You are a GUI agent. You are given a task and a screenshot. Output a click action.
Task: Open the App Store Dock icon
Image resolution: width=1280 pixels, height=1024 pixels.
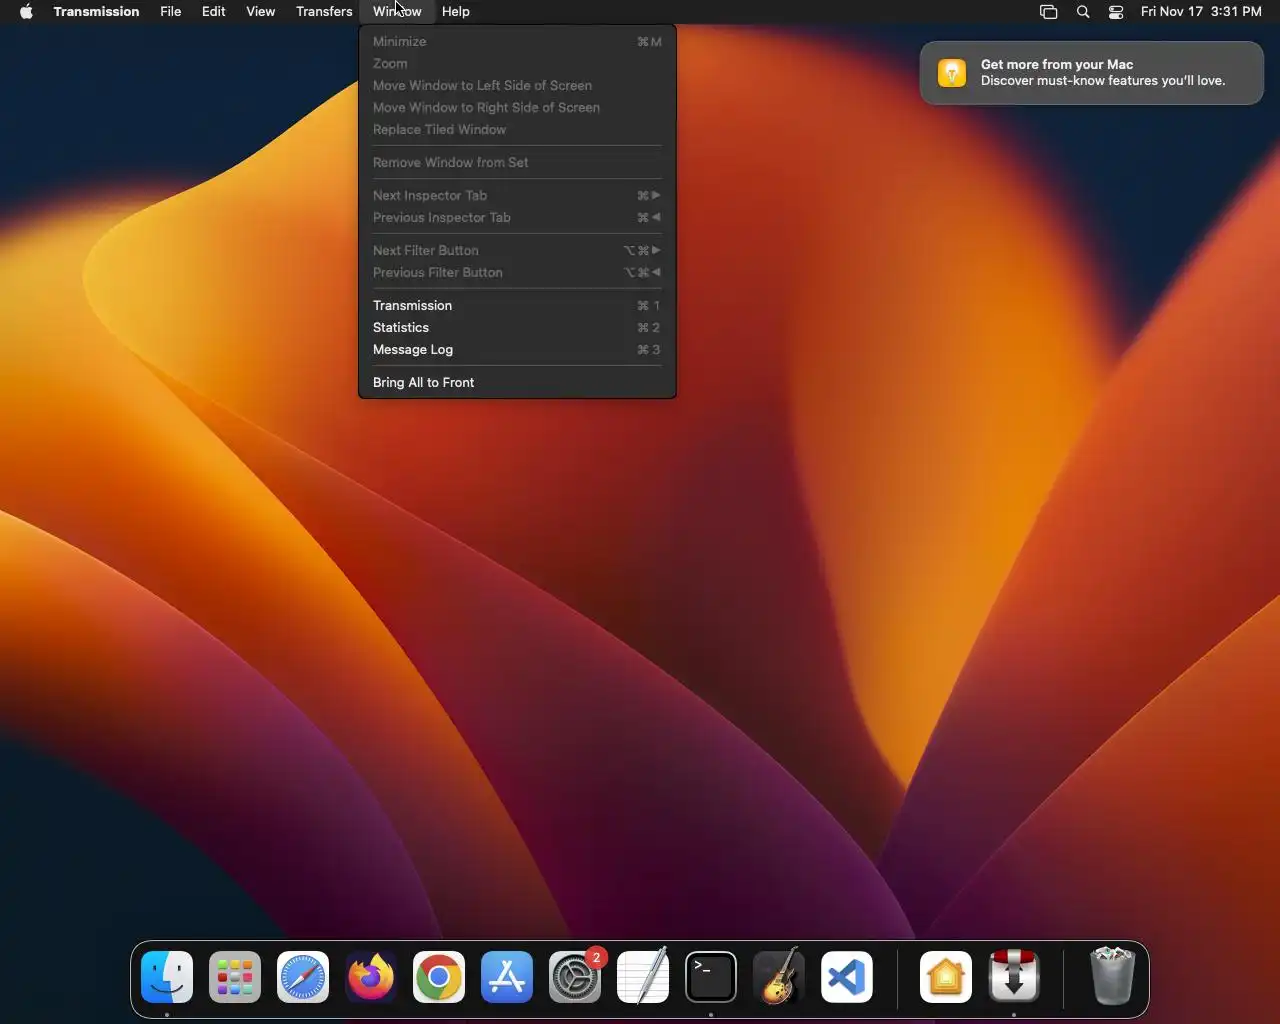tap(507, 977)
